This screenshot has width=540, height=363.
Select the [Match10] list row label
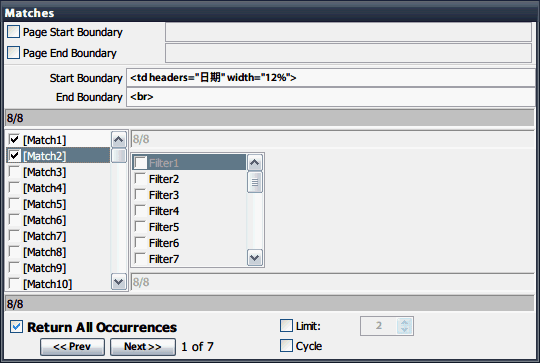click(x=48, y=284)
